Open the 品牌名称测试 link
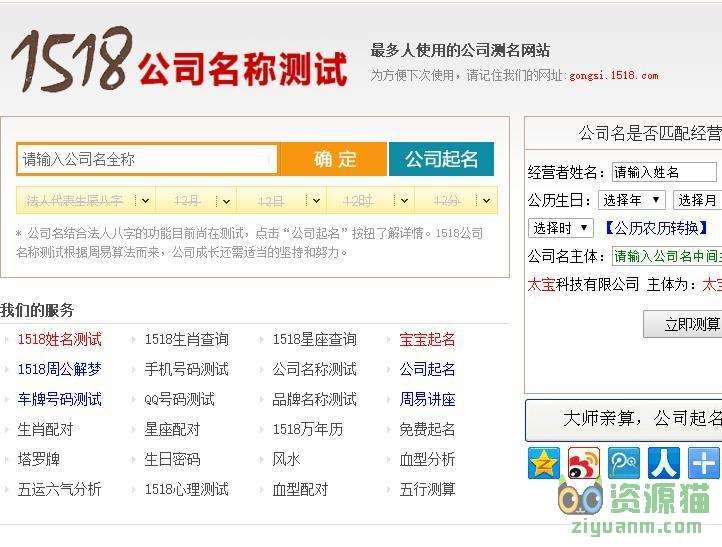This screenshot has height=547, width=722. [x=314, y=399]
